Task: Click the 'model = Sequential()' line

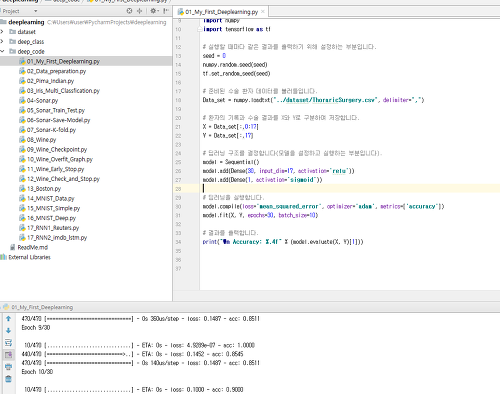Action: coord(231,162)
